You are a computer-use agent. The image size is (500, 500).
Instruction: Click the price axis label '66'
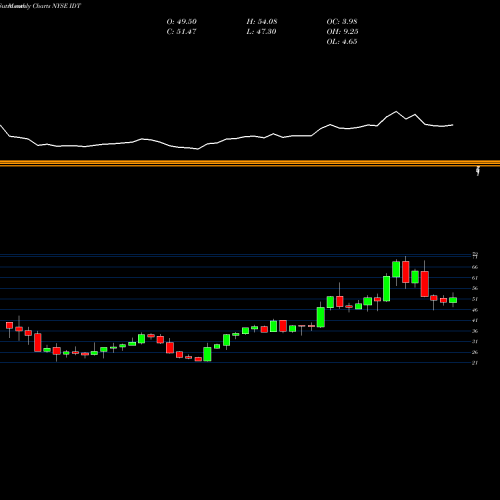point(475,267)
